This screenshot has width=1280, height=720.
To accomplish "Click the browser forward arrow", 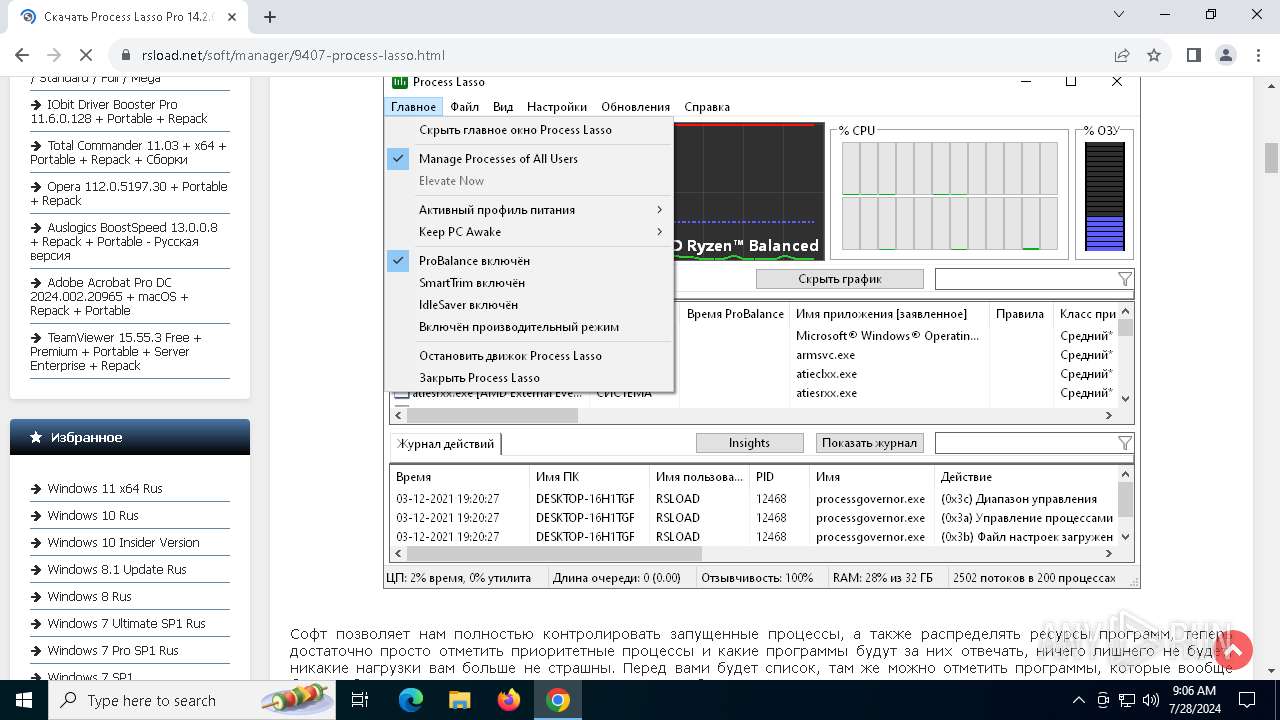I will click(54, 55).
